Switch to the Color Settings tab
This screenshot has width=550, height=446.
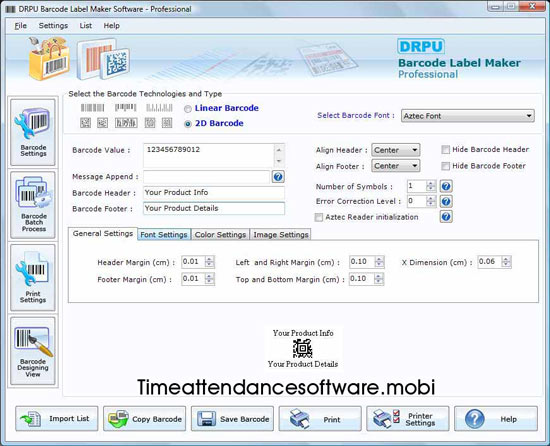[x=220, y=235]
